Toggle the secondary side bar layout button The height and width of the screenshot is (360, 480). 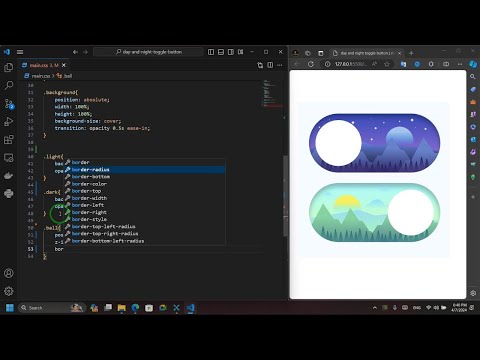(x=231, y=52)
